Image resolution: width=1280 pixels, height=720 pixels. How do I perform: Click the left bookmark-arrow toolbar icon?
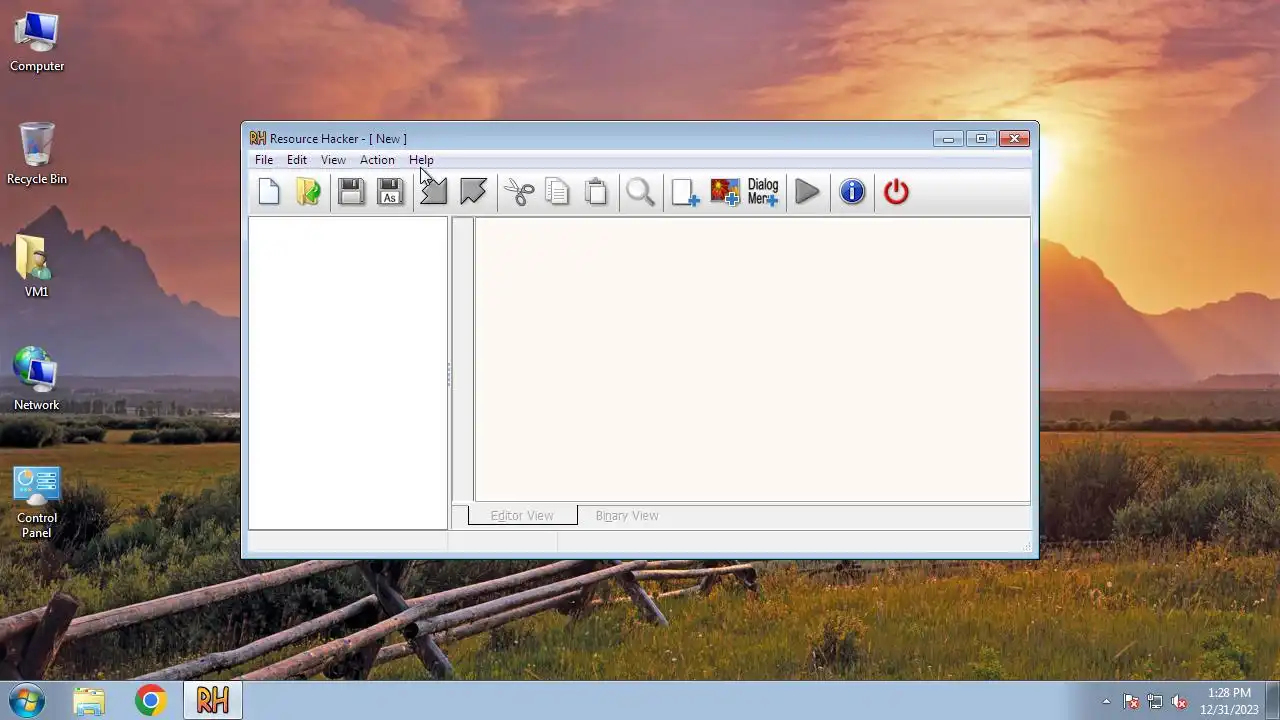click(433, 191)
